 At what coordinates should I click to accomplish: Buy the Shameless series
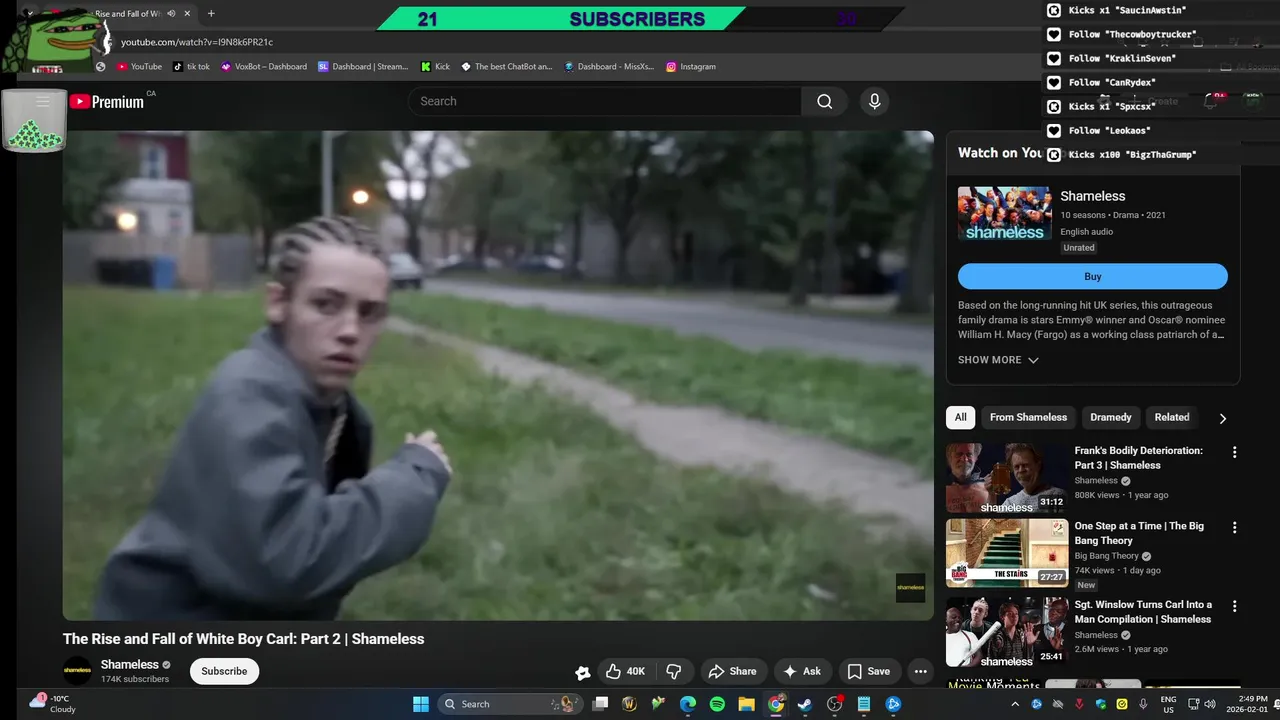coord(1093,277)
